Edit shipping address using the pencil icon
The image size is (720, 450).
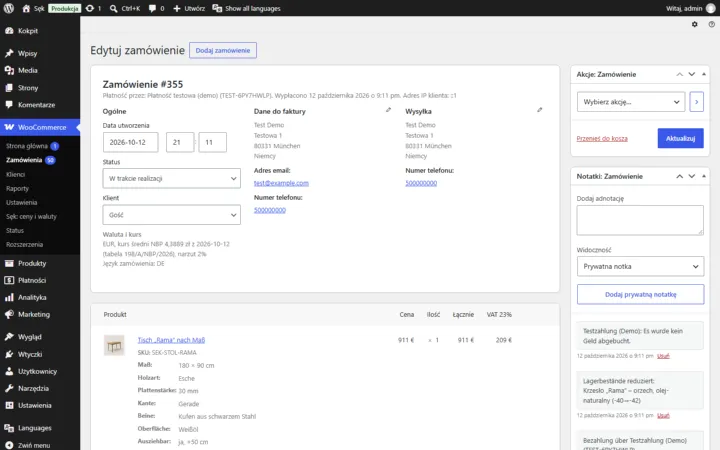tap(540, 110)
